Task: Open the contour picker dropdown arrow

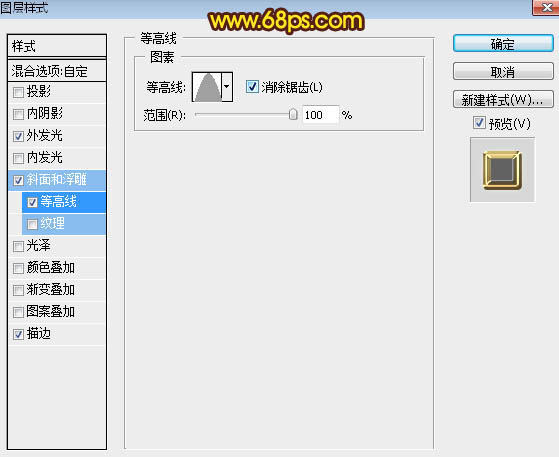Action: coord(227,87)
